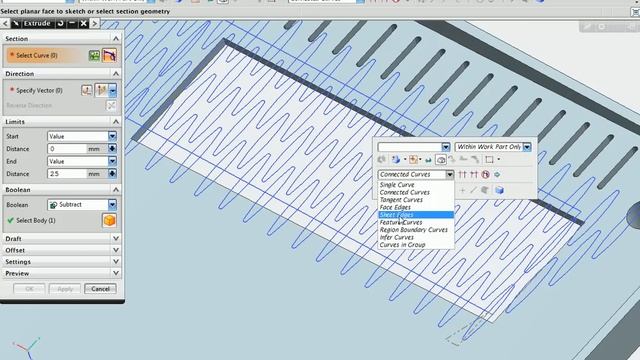Click the Apply button in Extrude dialog
Image resolution: width=640 pixels, height=360 pixels.
[x=64, y=289]
